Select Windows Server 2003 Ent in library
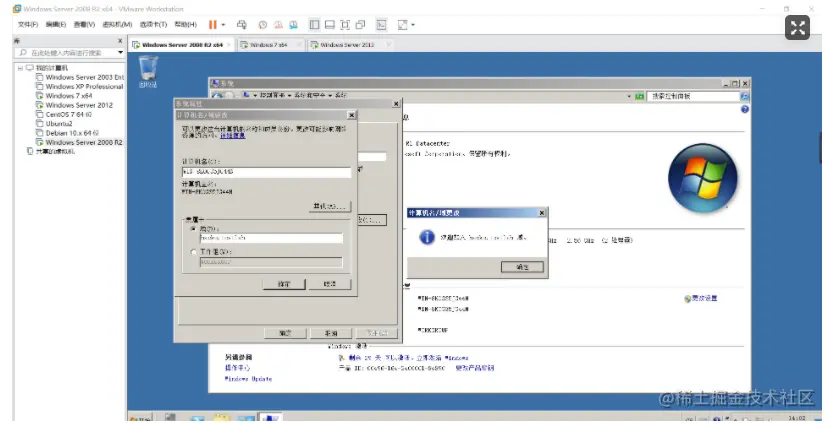This screenshot has height=423, width=830. [x=80, y=77]
